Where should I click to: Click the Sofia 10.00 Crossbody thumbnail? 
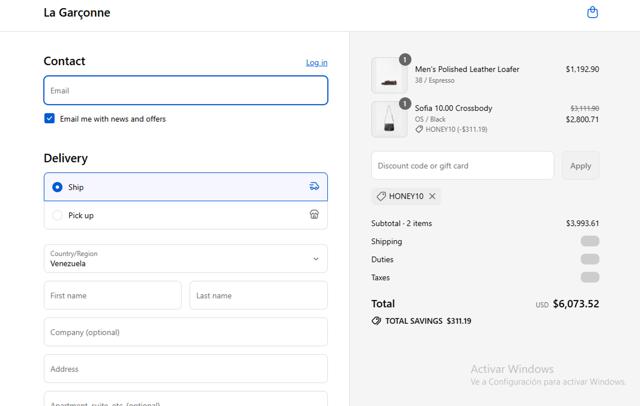click(x=389, y=119)
